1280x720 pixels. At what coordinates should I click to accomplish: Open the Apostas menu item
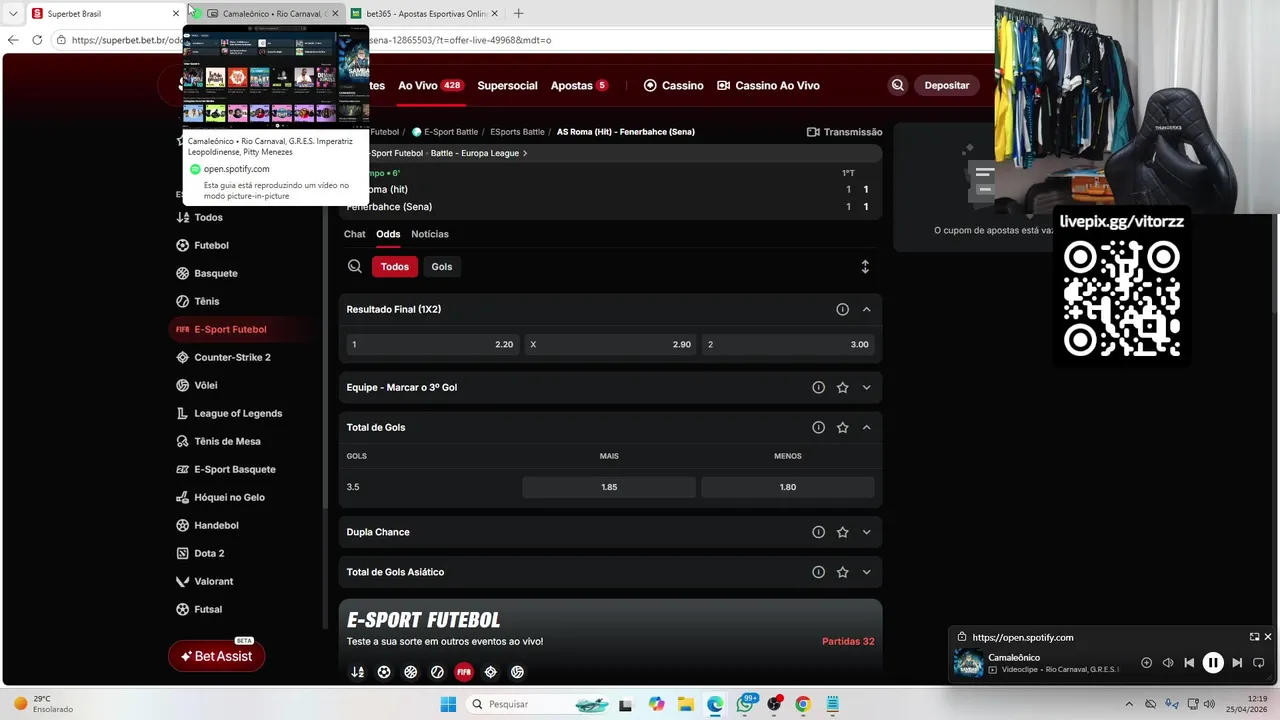point(579,86)
